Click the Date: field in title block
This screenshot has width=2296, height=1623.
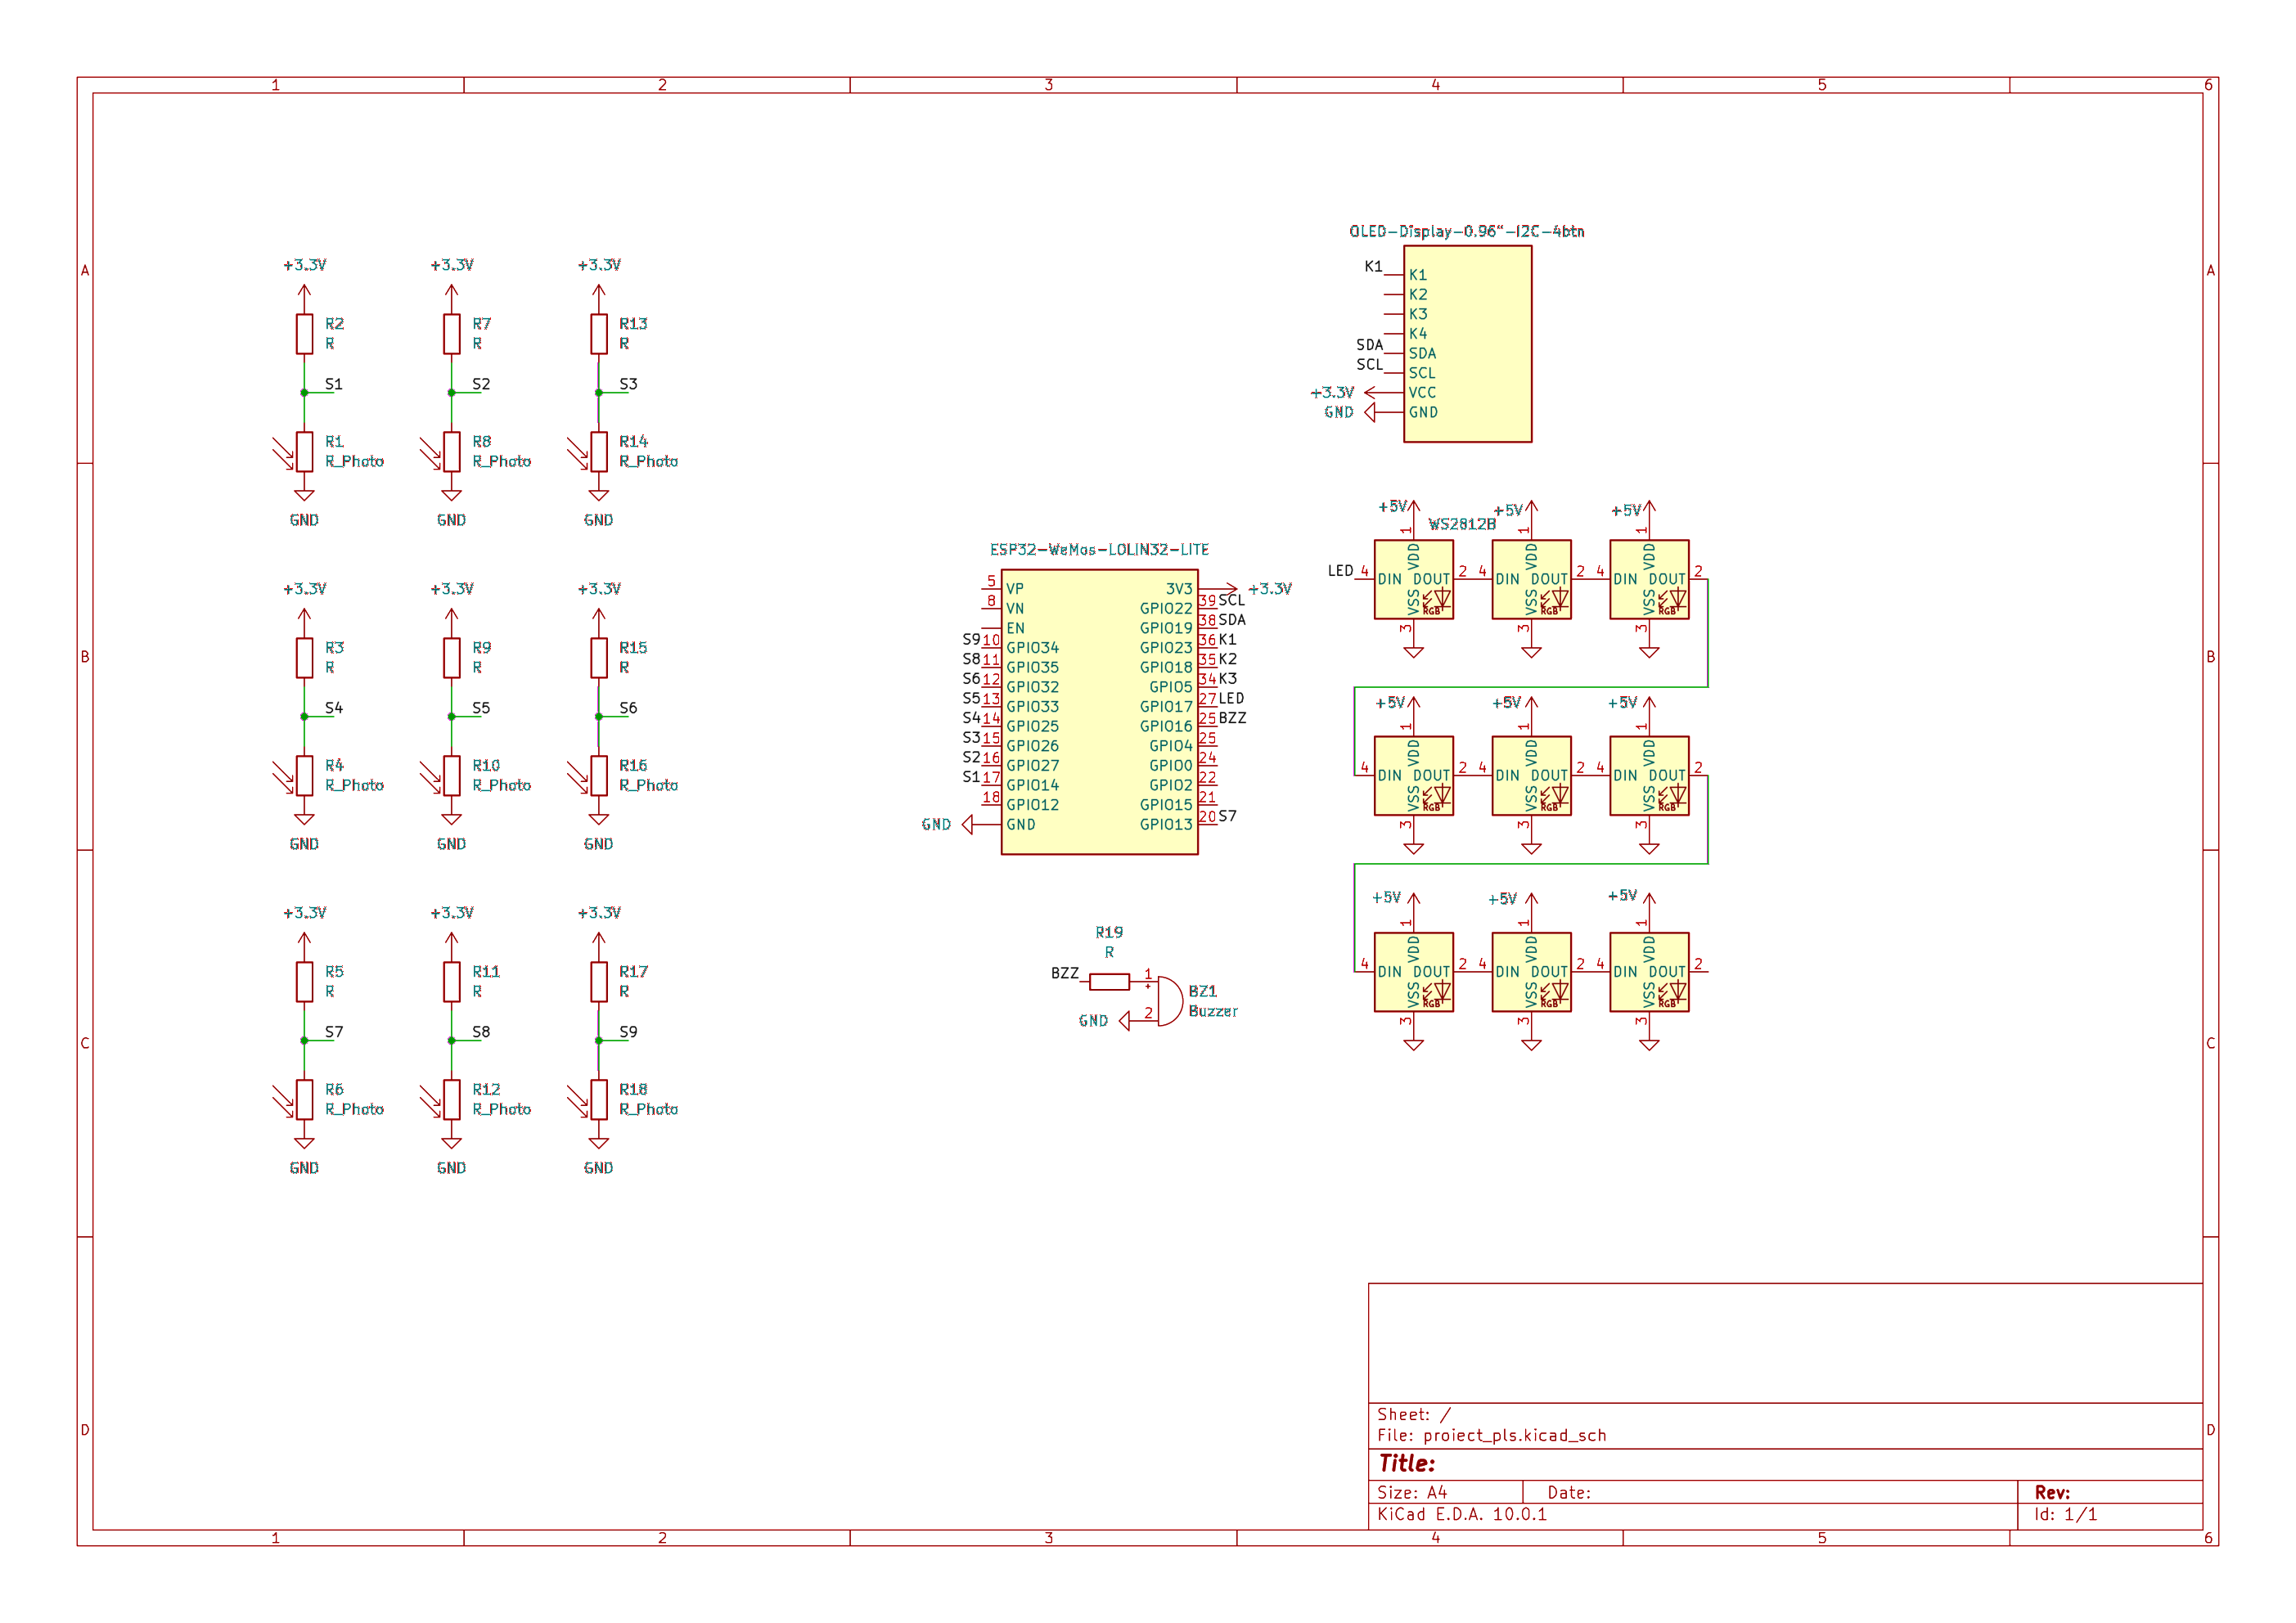(1569, 1493)
